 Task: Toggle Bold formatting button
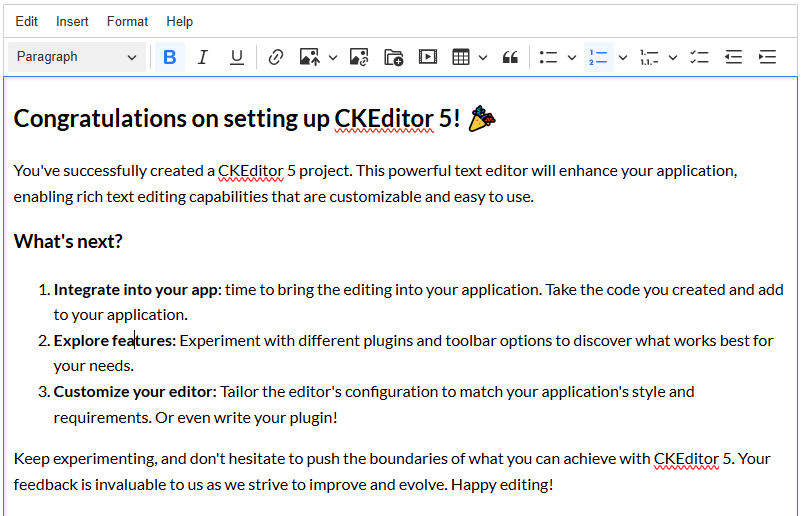pos(170,57)
